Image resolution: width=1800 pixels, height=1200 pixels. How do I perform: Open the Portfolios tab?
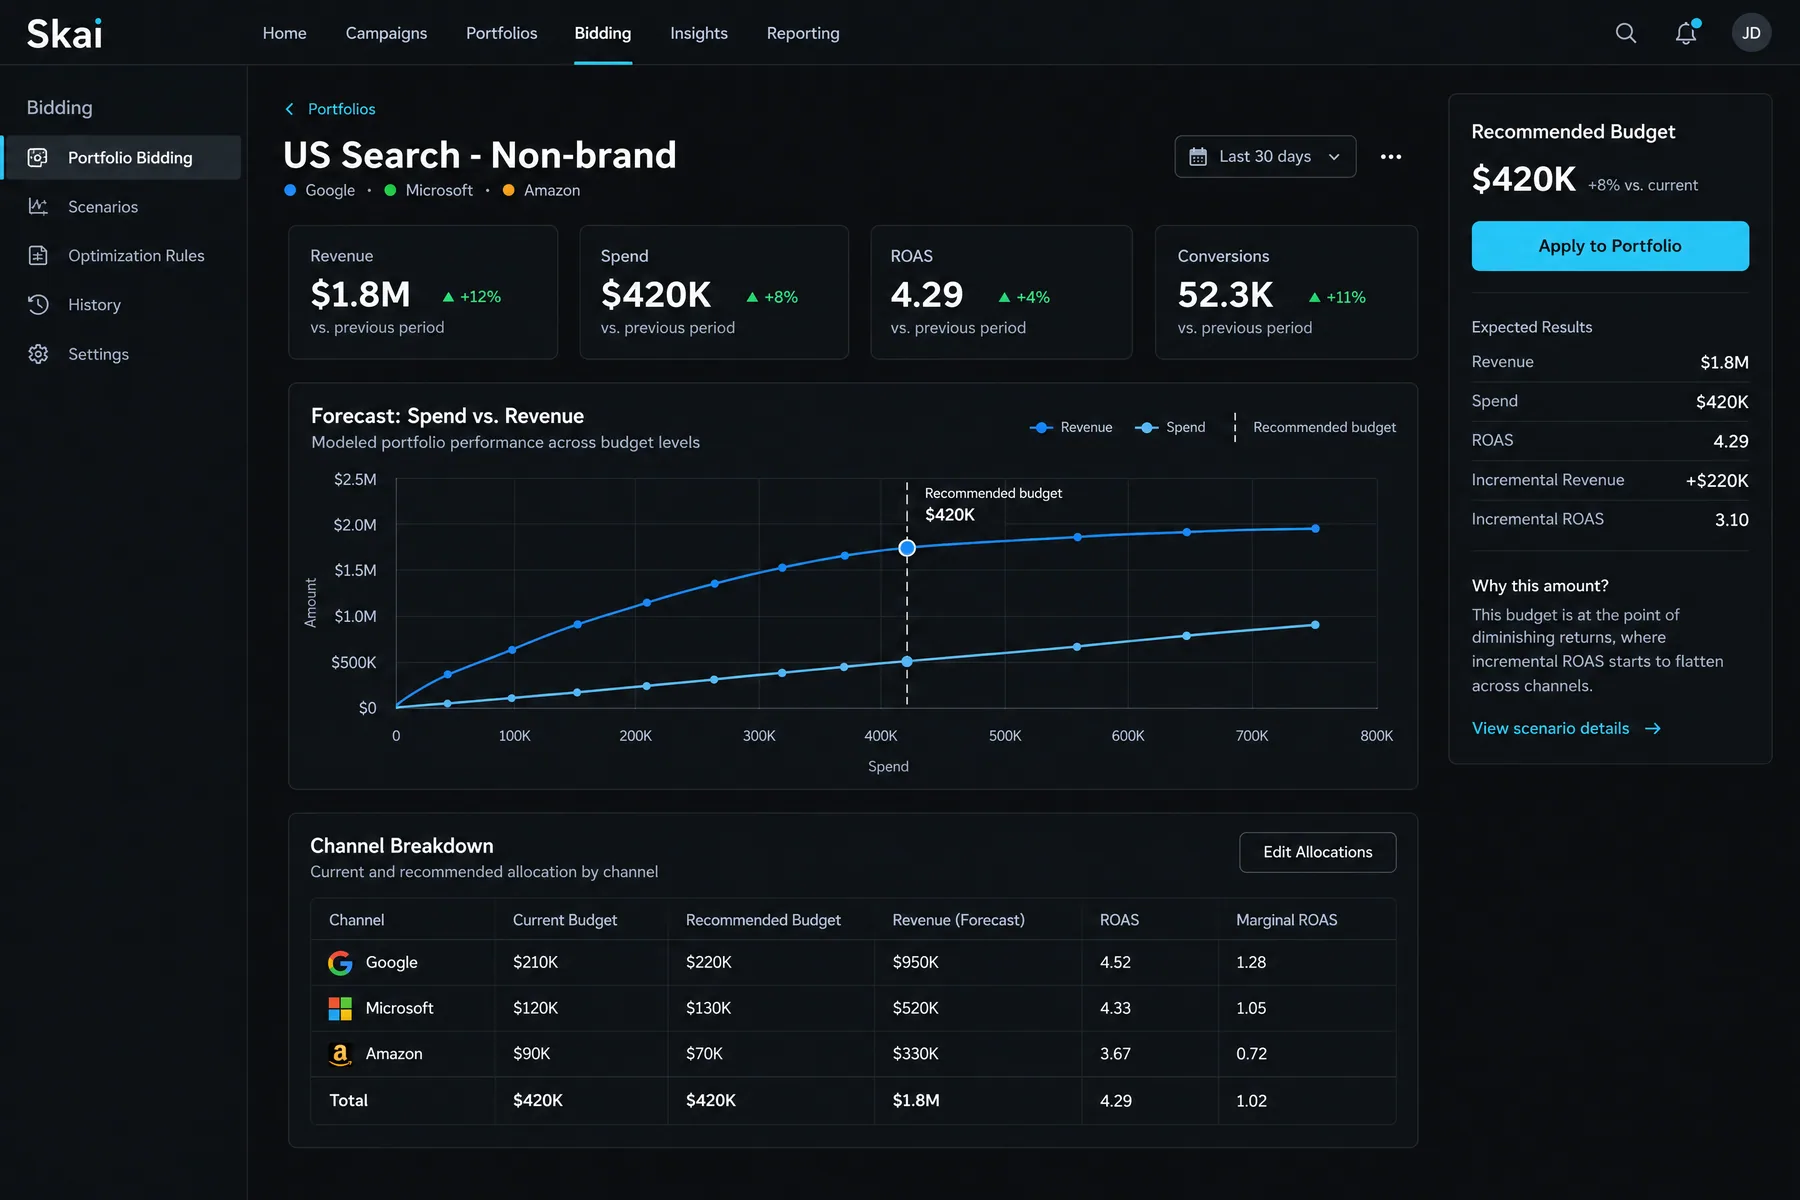coord(501,33)
